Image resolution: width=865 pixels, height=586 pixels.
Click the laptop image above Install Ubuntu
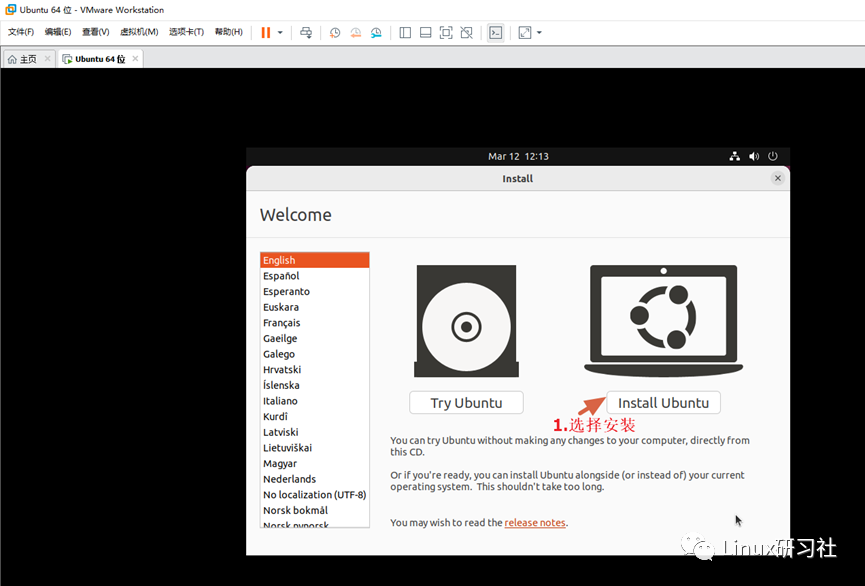click(x=664, y=320)
